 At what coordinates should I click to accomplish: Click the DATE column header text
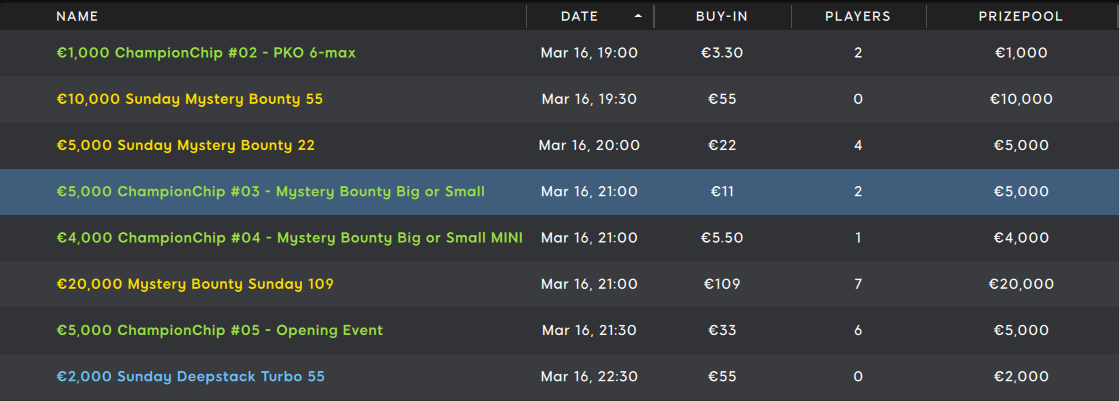(x=579, y=16)
